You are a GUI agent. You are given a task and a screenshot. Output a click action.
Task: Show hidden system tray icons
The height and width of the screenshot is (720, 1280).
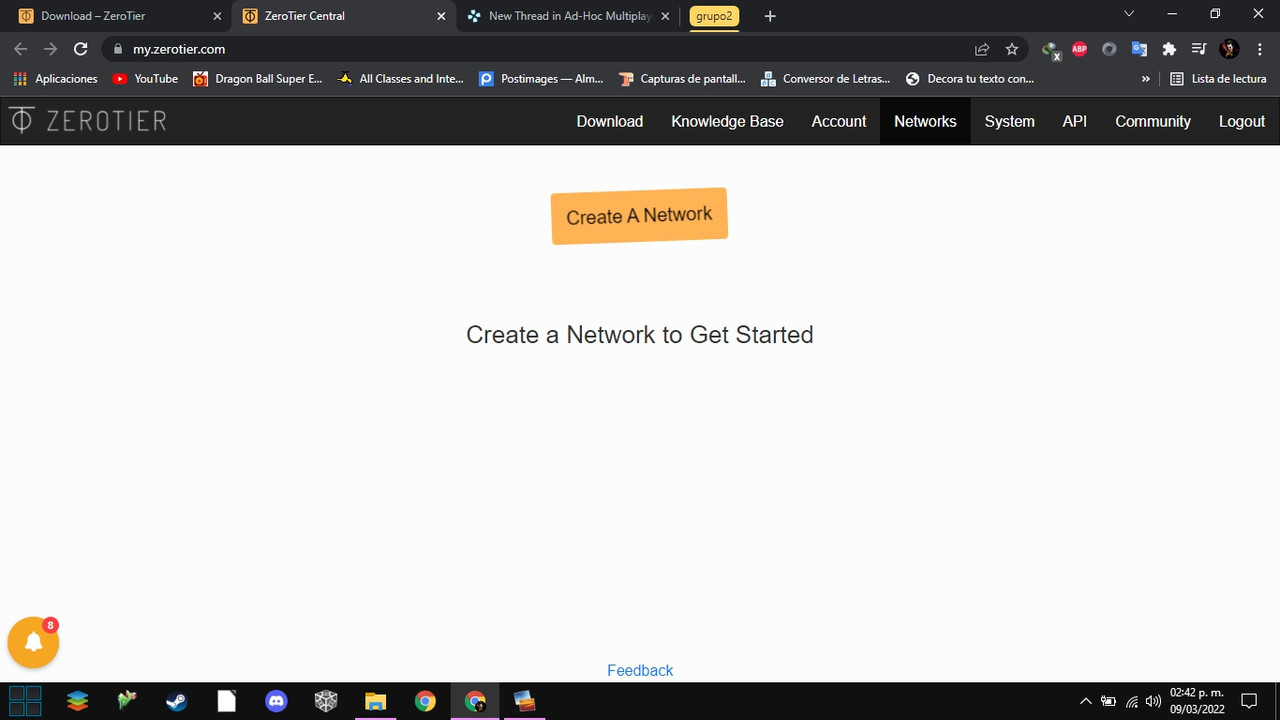pyautogui.click(x=1085, y=701)
